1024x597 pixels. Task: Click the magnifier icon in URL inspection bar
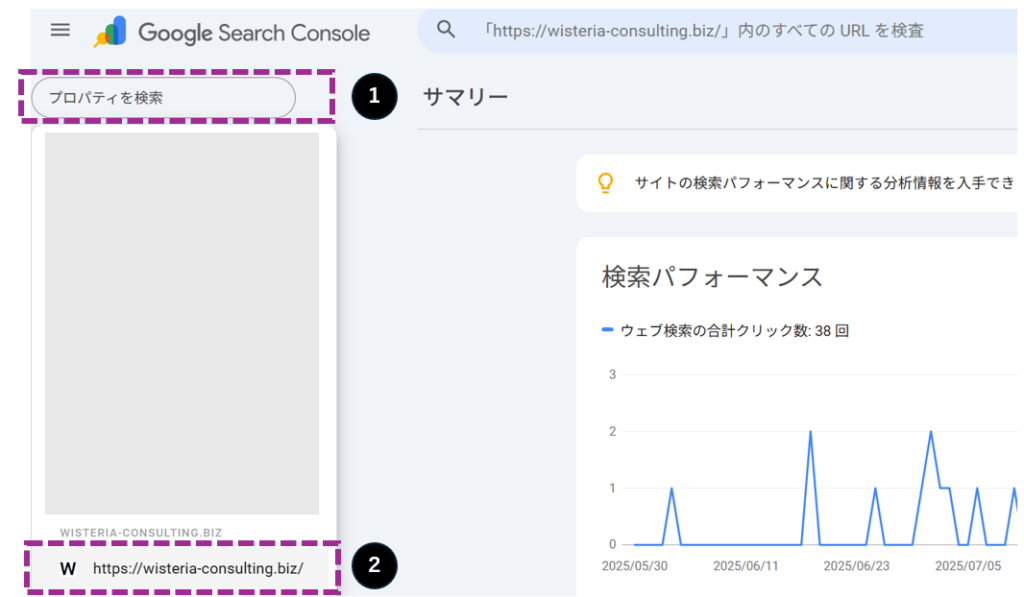446,29
